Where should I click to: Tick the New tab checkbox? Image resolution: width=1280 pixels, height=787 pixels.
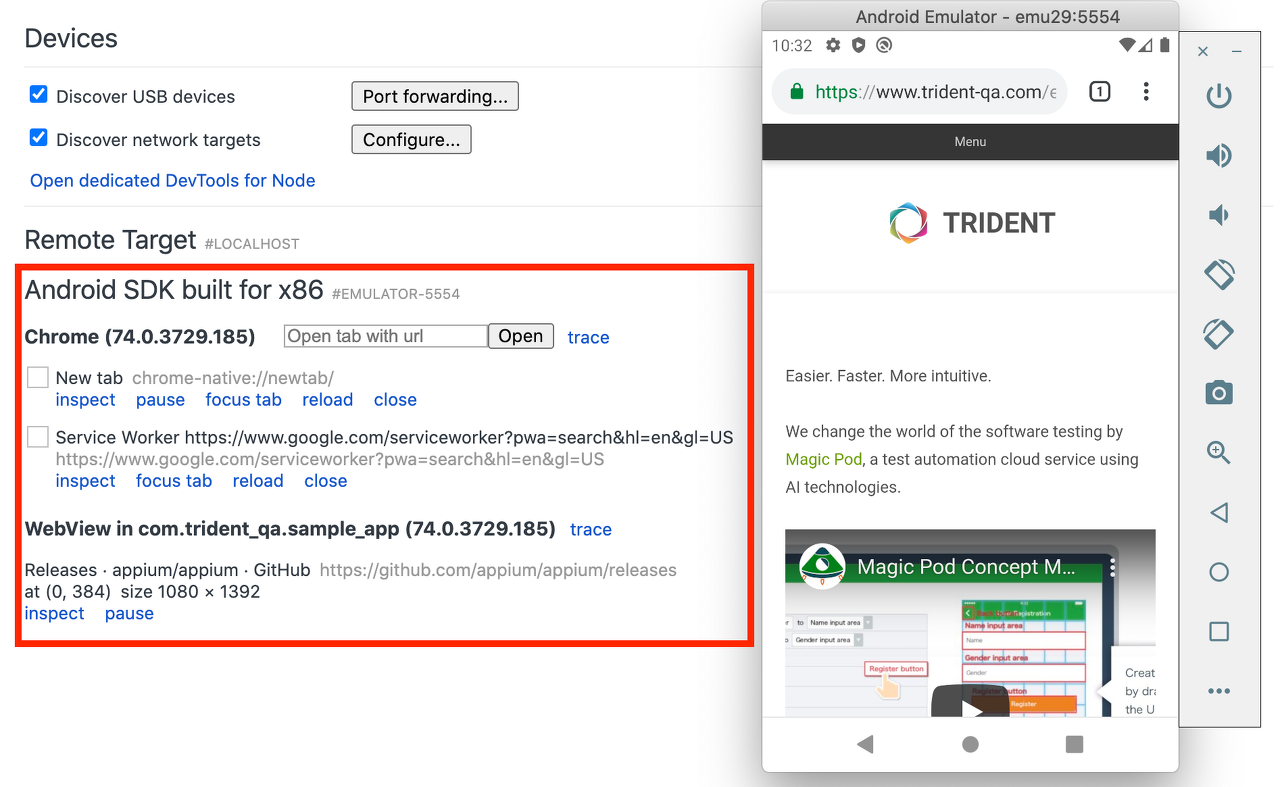(x=38, y=377)
